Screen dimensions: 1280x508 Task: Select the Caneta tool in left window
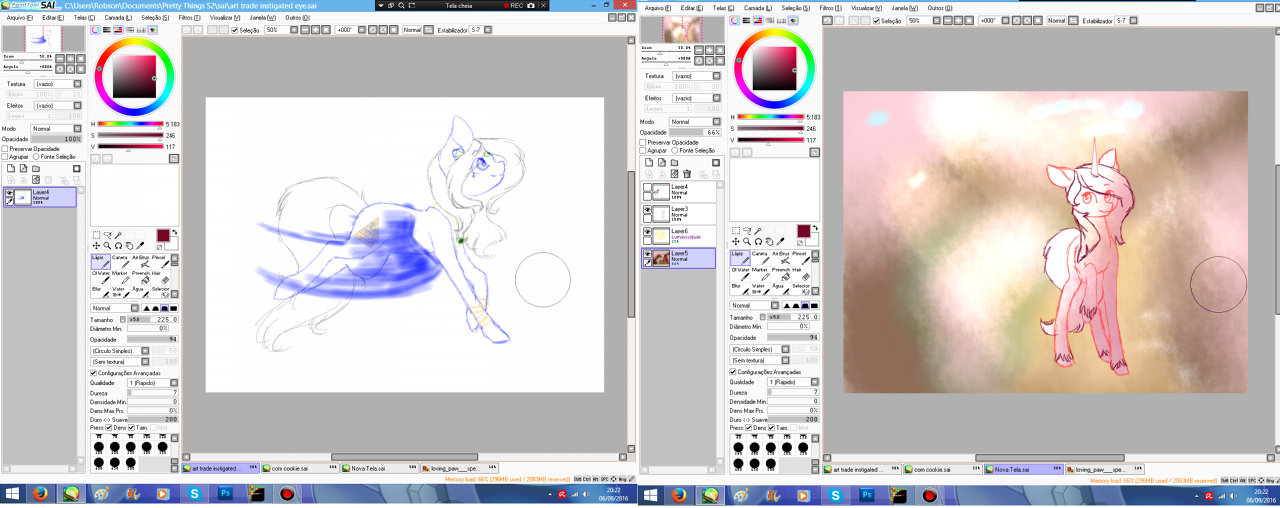click(120, 260)
